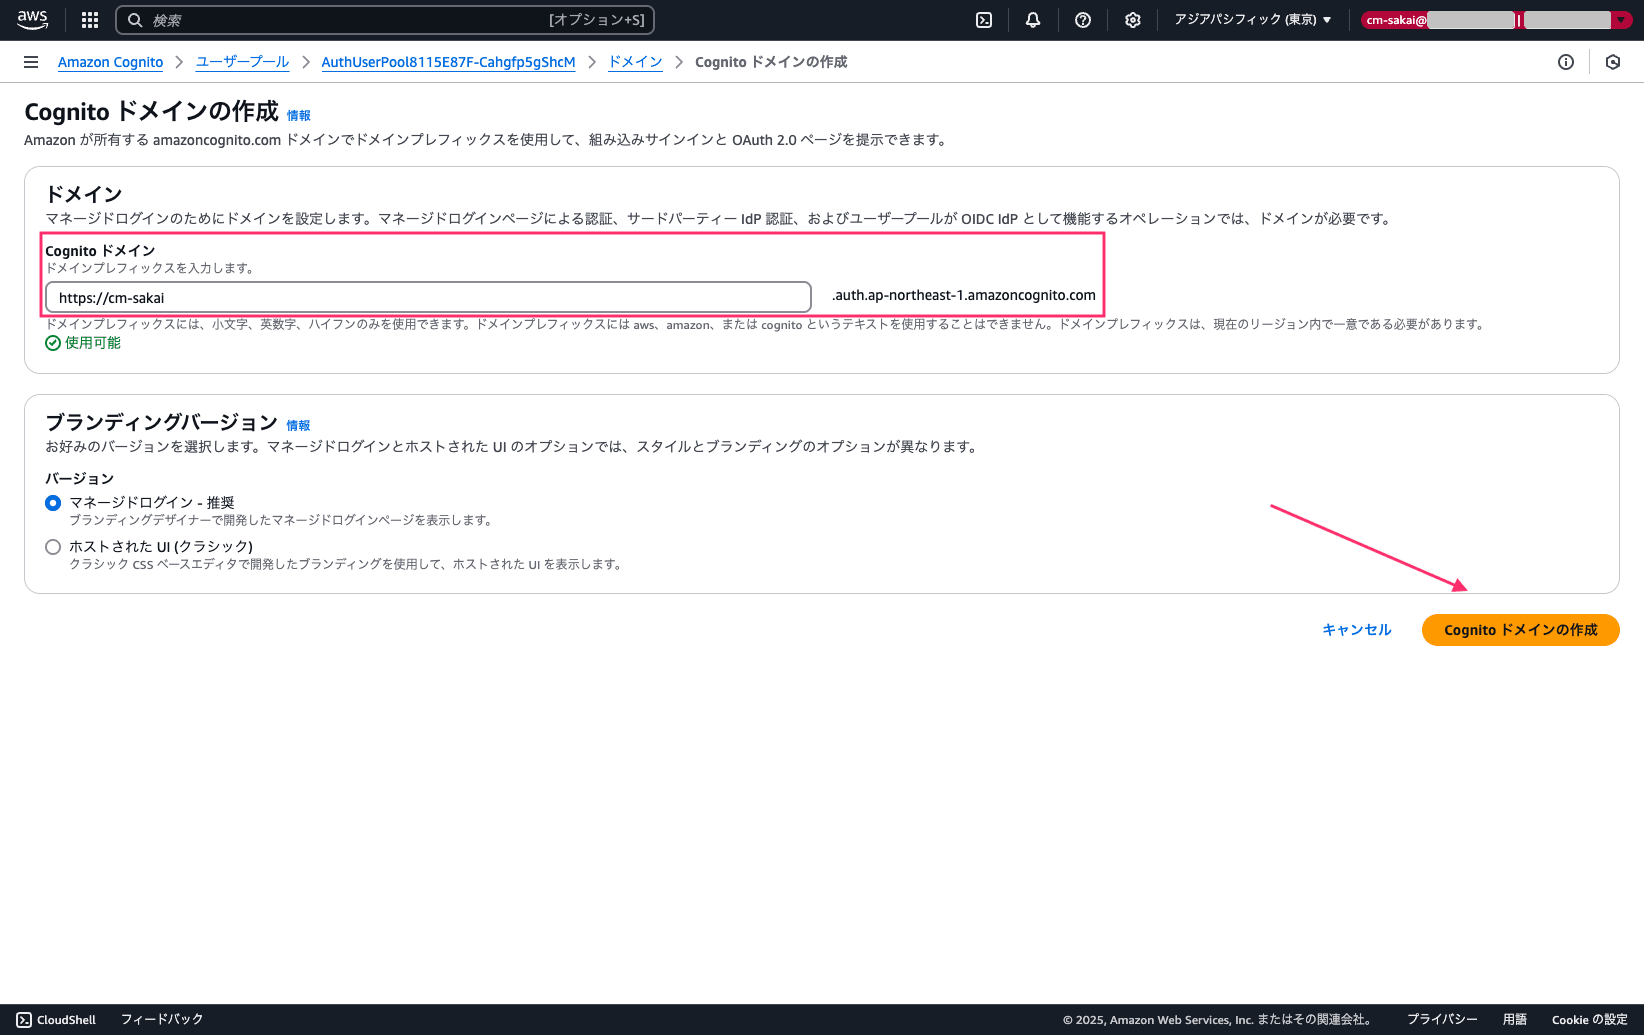Click .auth.ap-northeast-1.amazoncognito.com suffix text
Viewport: 1644px width, 1035px height.
point(964,295)
